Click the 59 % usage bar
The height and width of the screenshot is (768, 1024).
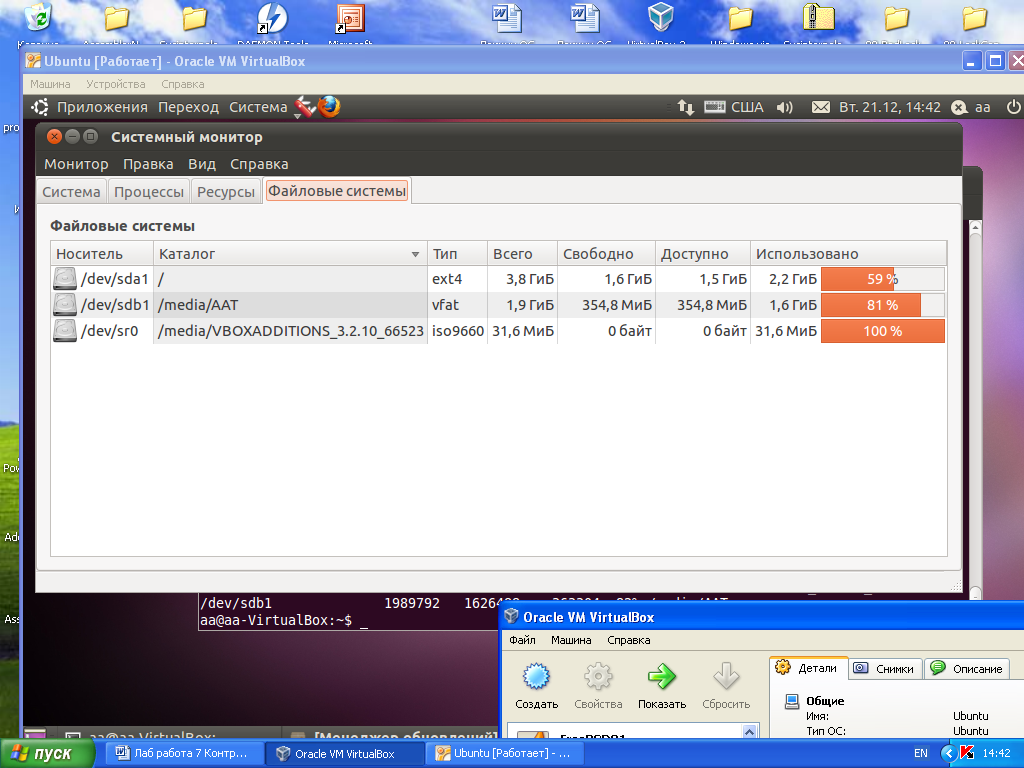coord(882,279)
